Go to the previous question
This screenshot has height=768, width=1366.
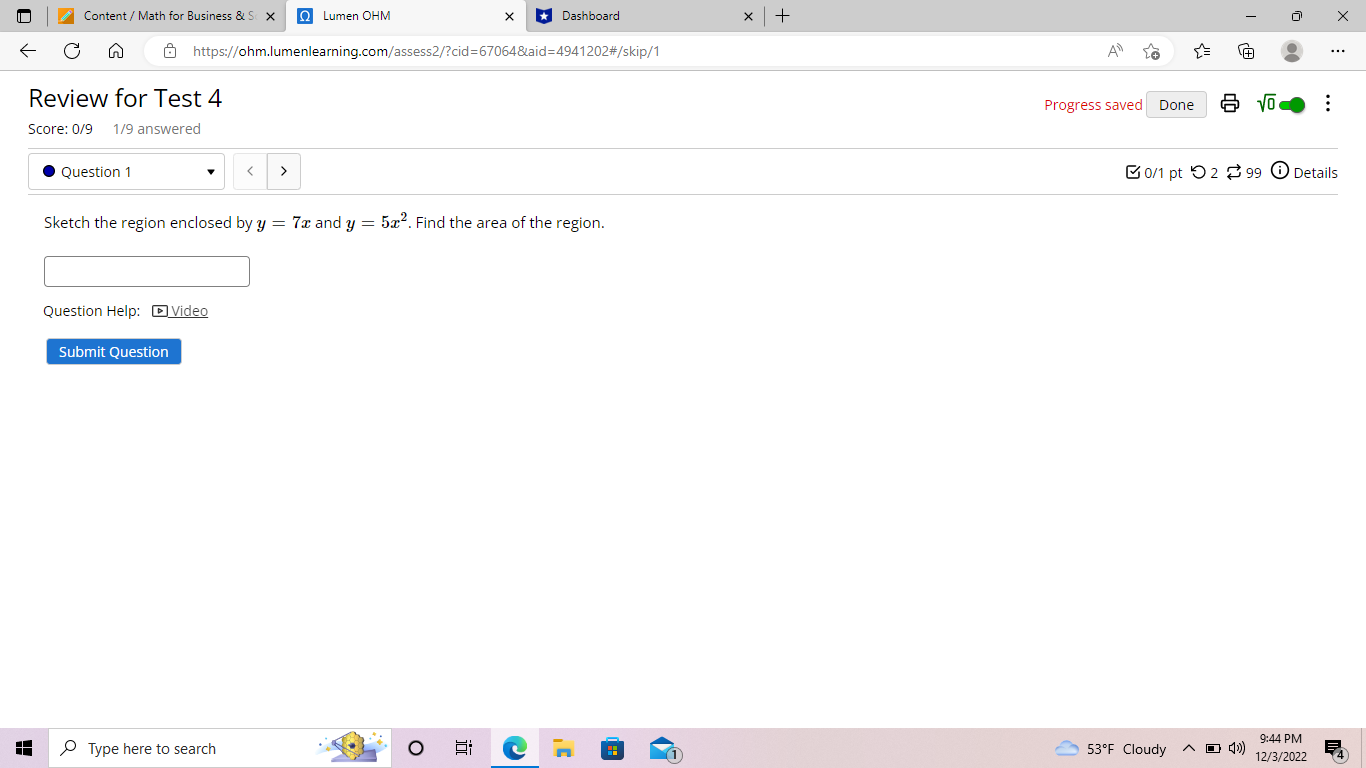(250, 172)
